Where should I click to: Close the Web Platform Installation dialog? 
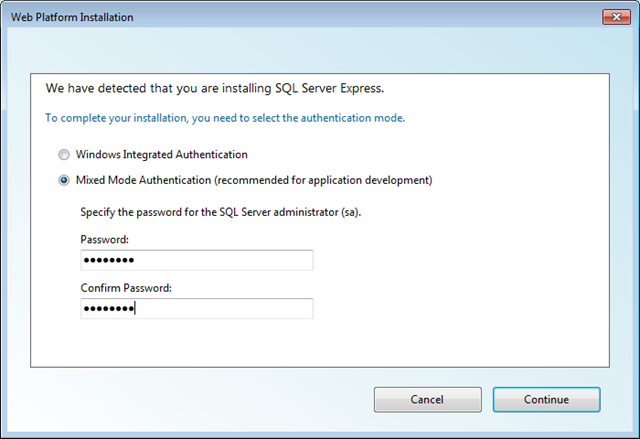point(616,17)
